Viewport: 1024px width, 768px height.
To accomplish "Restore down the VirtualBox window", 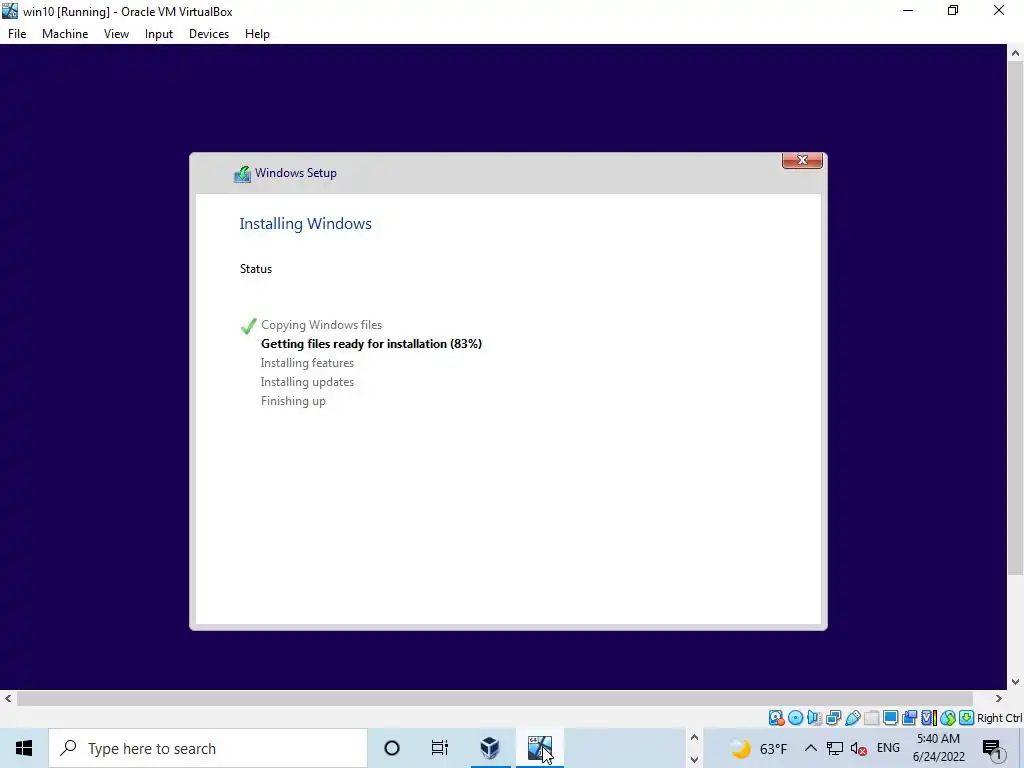I will coord(953,10).
